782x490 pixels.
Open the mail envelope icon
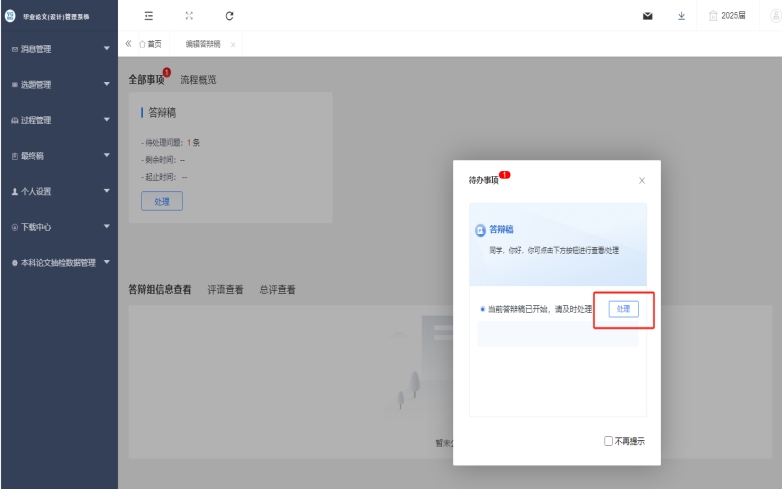coord(647,16)
